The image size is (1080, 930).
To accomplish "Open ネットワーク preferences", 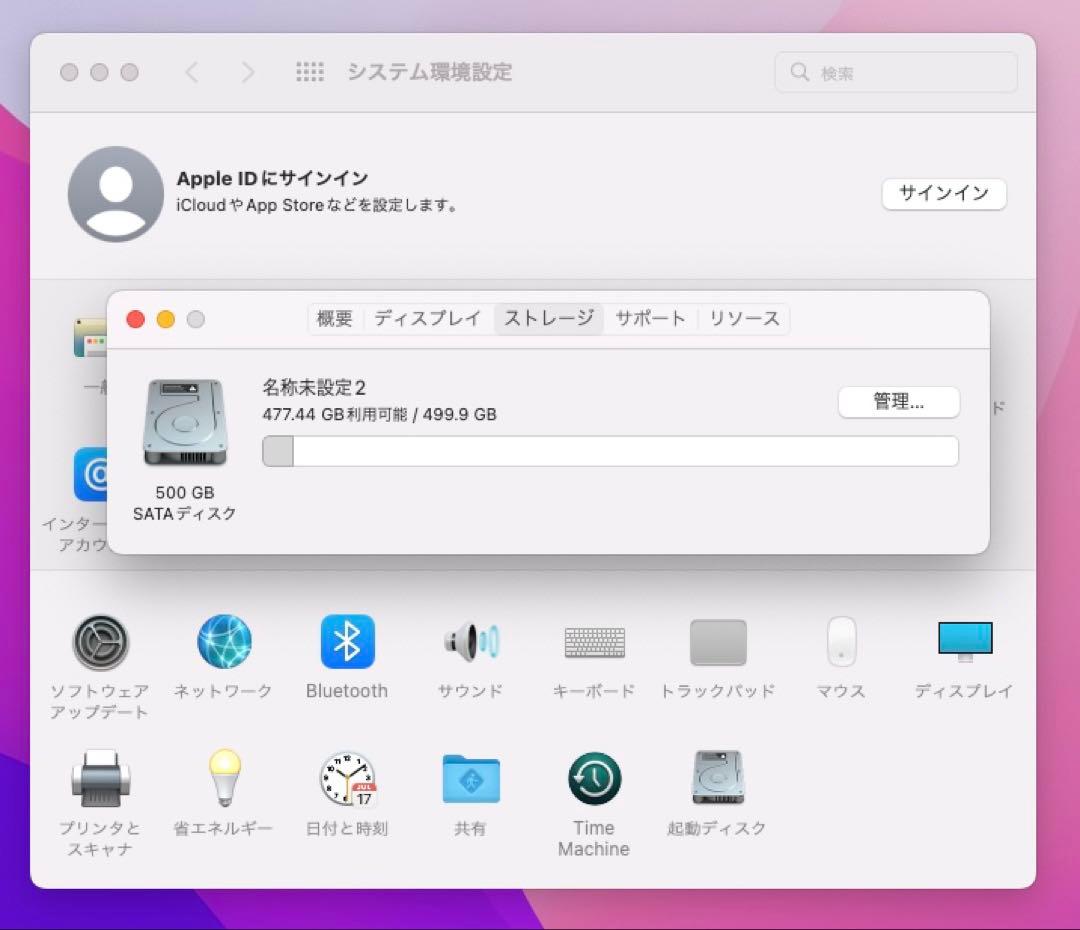I will tap(223, 642).
